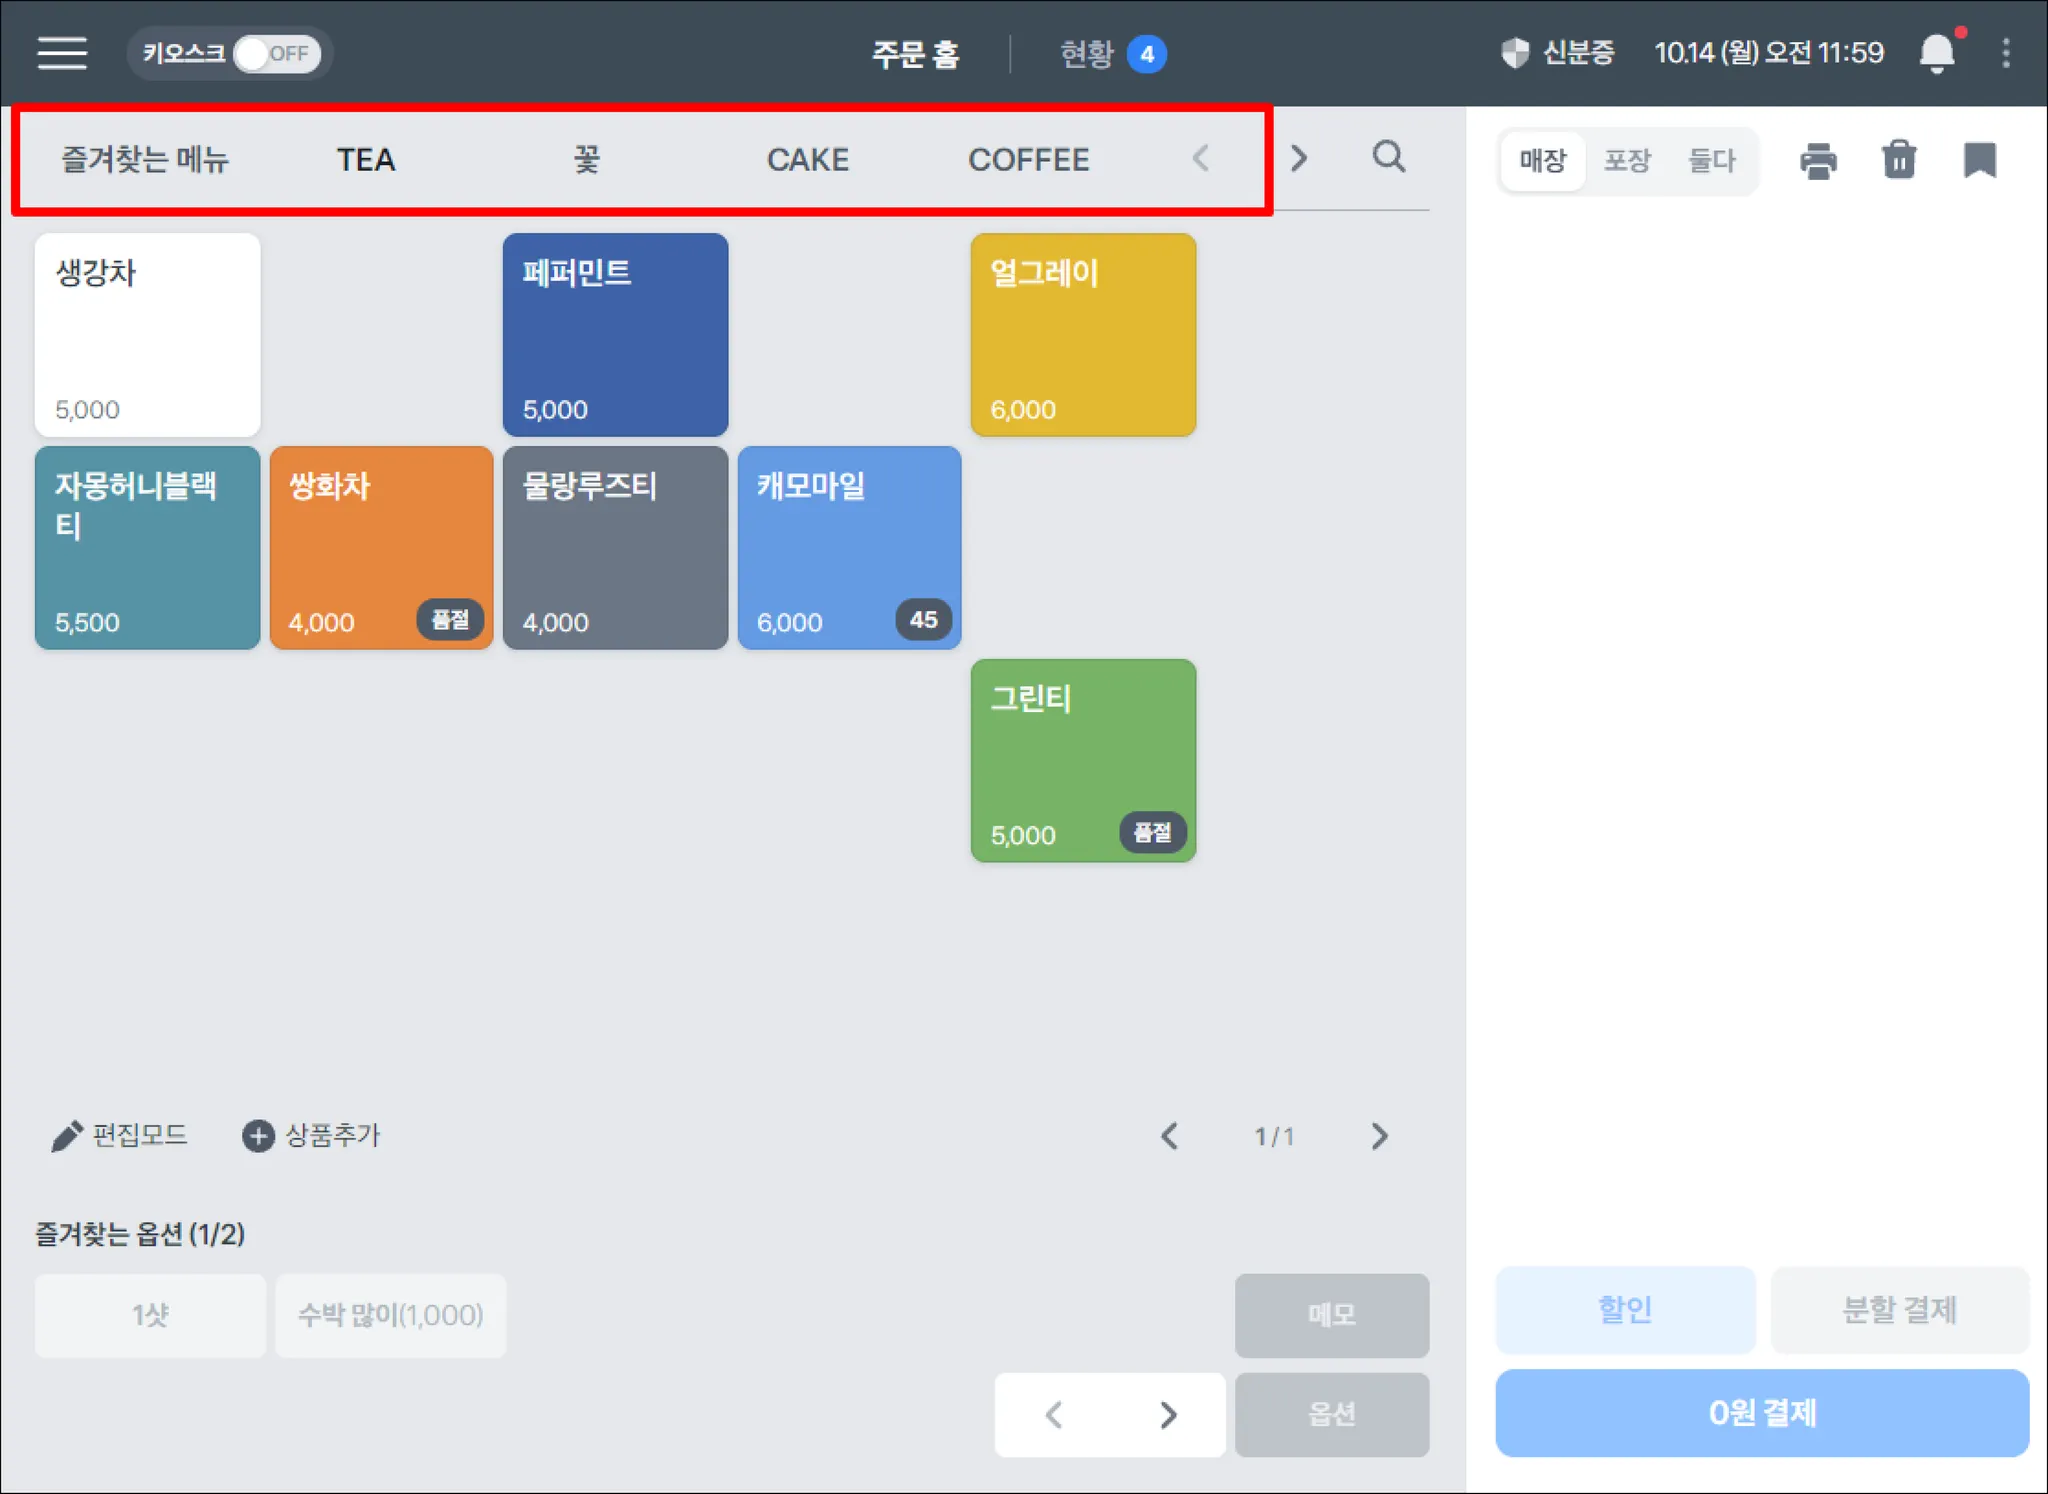Switch to the COFFEE category tab
The width and height of the screenshot is (2048, 1494).
pyautogui.click(x=1028, y=160)
